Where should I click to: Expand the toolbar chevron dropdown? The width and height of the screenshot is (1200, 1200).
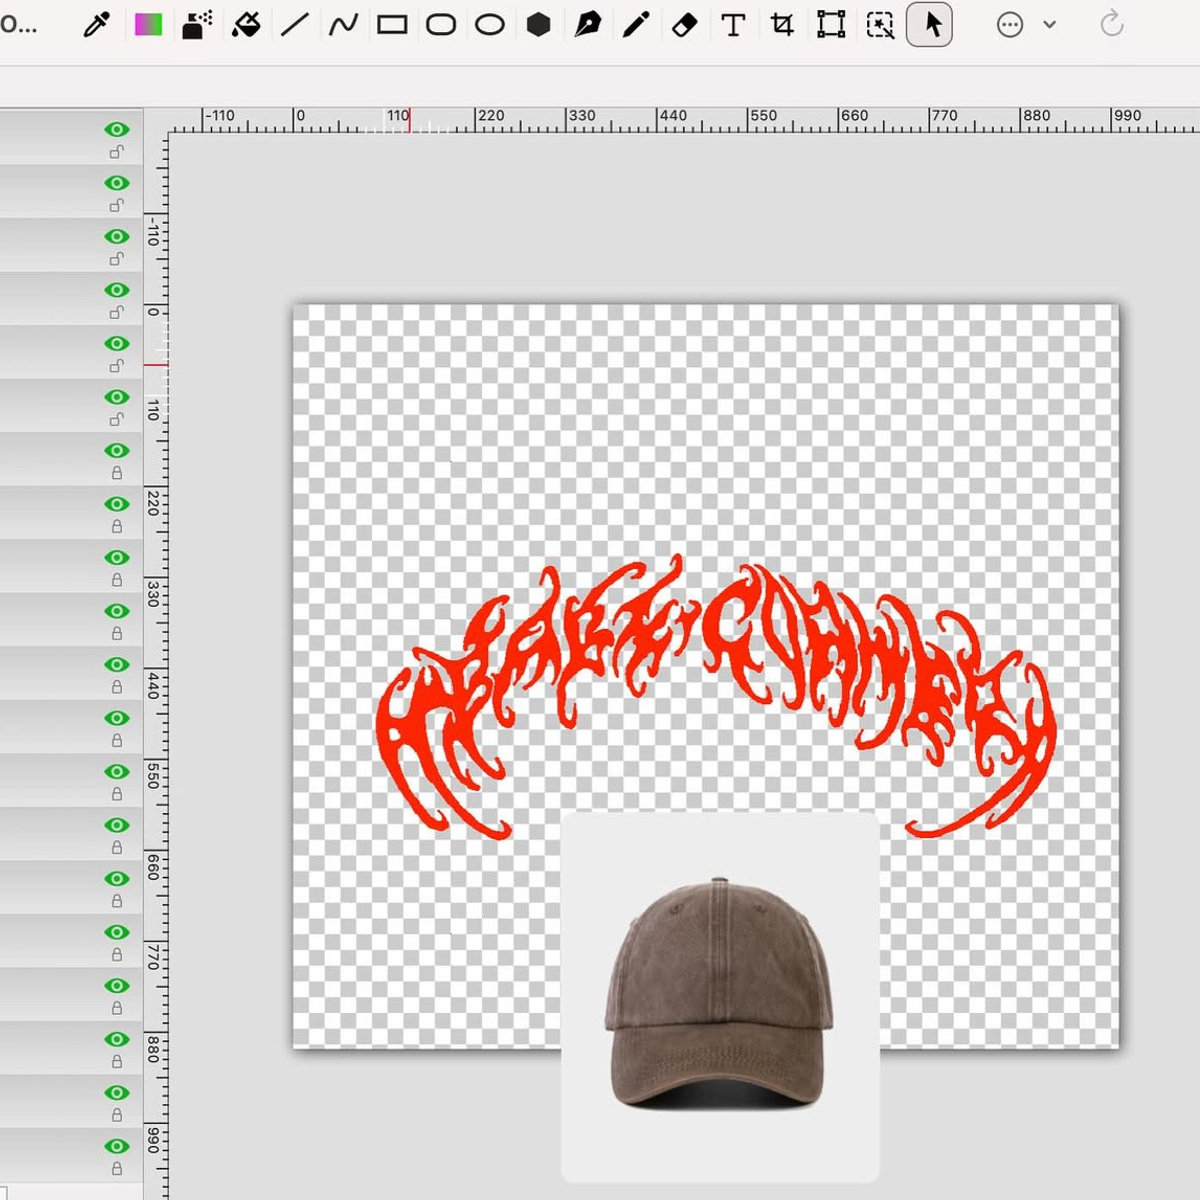1049,25
